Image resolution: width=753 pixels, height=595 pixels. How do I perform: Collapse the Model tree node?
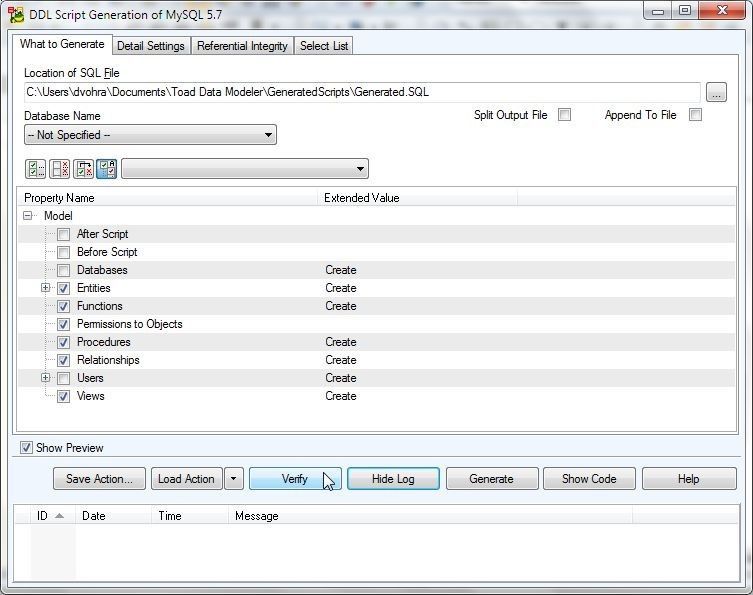[28, 216]
